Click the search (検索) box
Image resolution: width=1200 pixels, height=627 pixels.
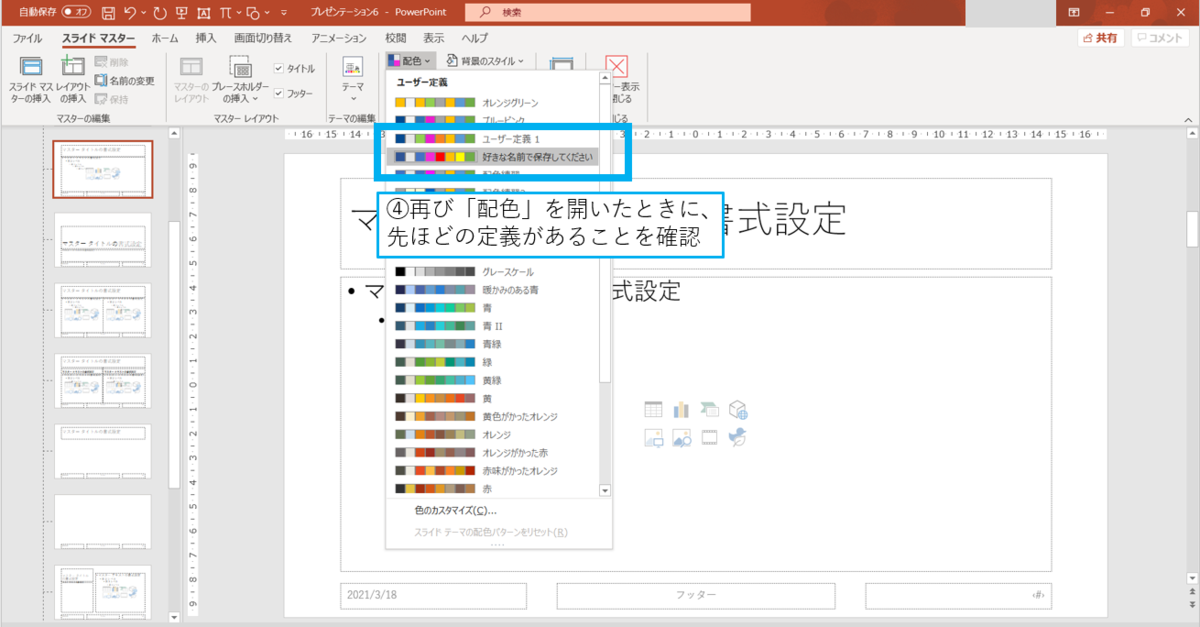(x=608, y=12)
